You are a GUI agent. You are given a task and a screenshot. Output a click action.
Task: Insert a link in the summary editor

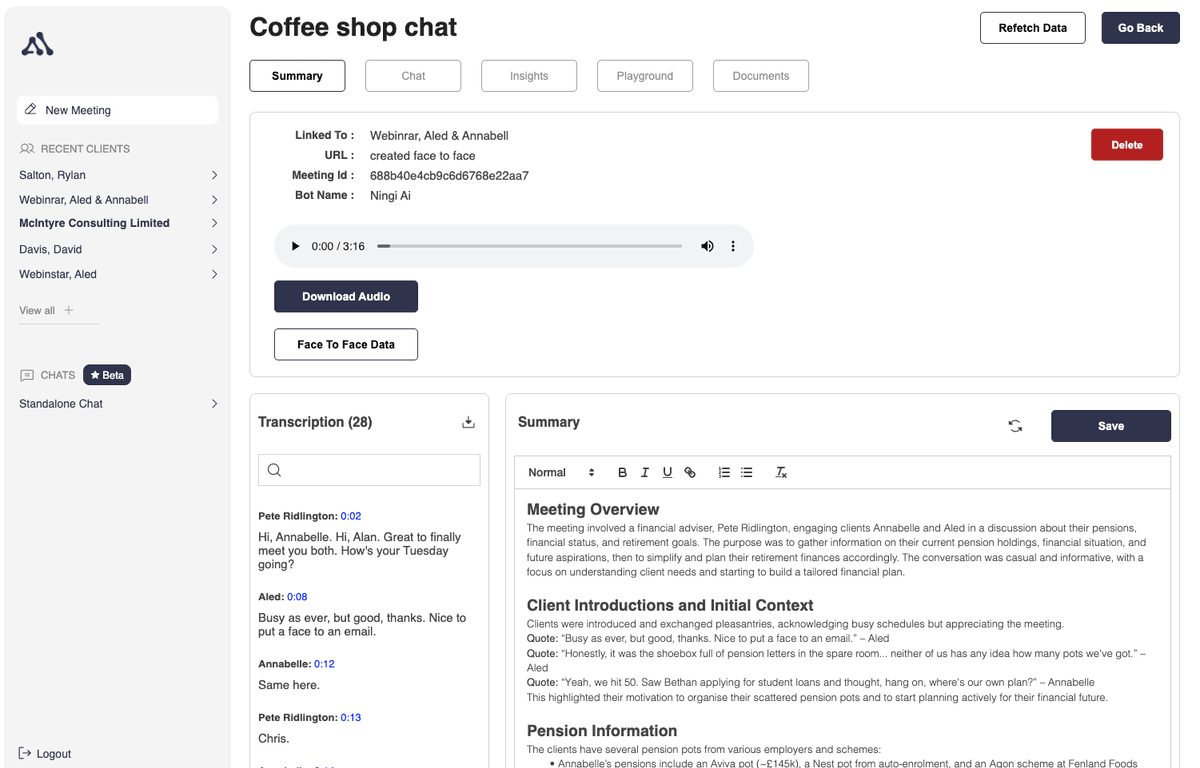690,473
